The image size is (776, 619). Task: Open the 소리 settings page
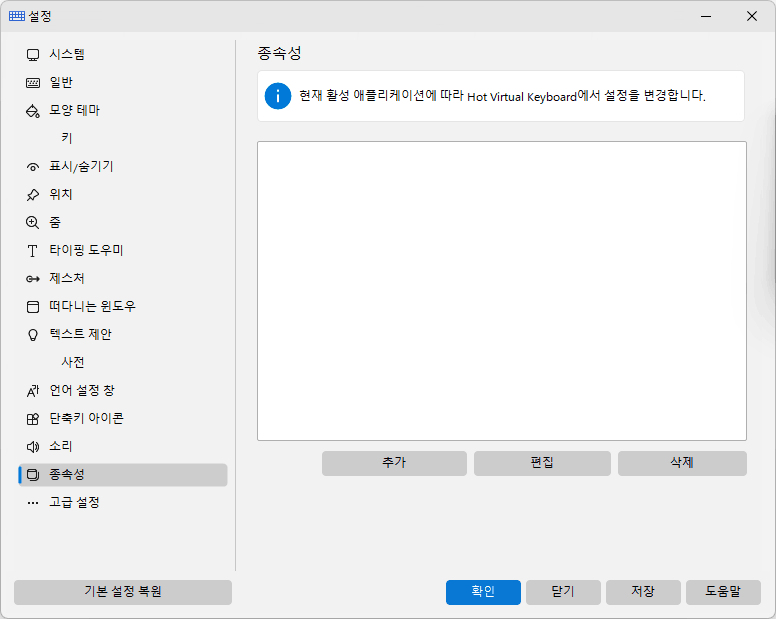123,447
